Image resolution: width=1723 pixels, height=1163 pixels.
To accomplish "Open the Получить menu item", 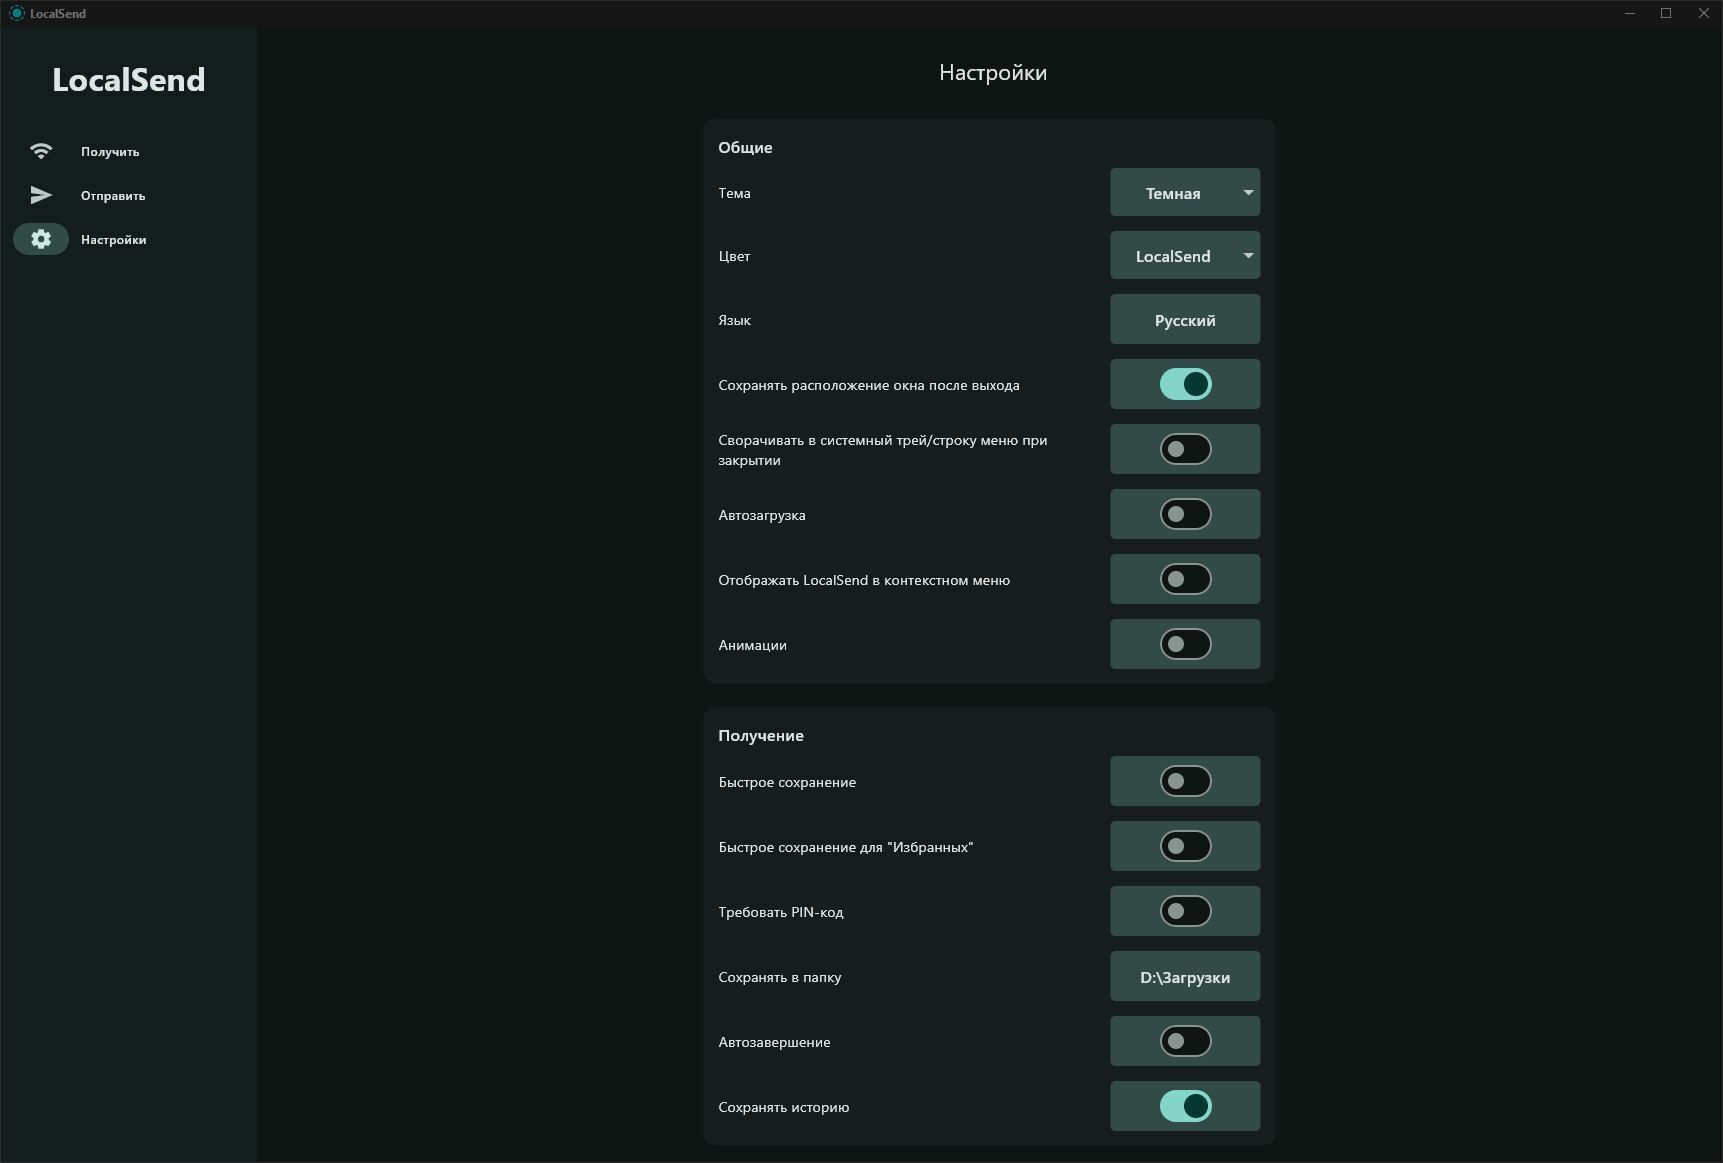I will pyautogui.click(x=110, y=152).
